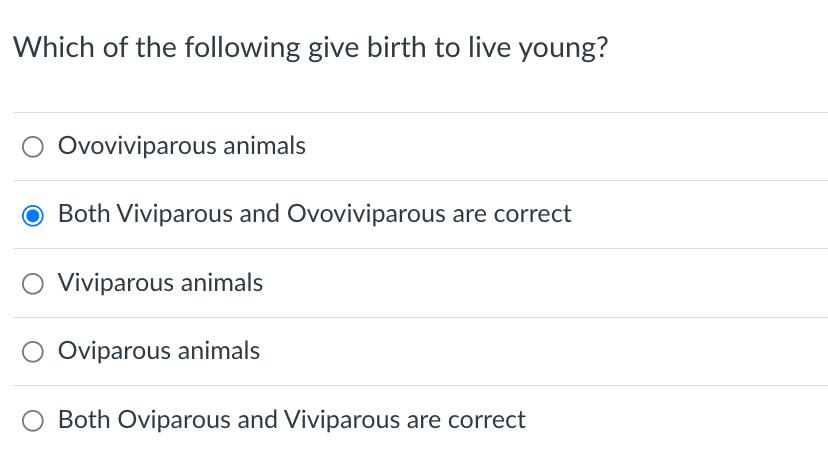Image resolution: width=828 pixels, height=466 pixels.
Task: Select the Ovoviviparous animals radio button
Action: pos(33,146)
